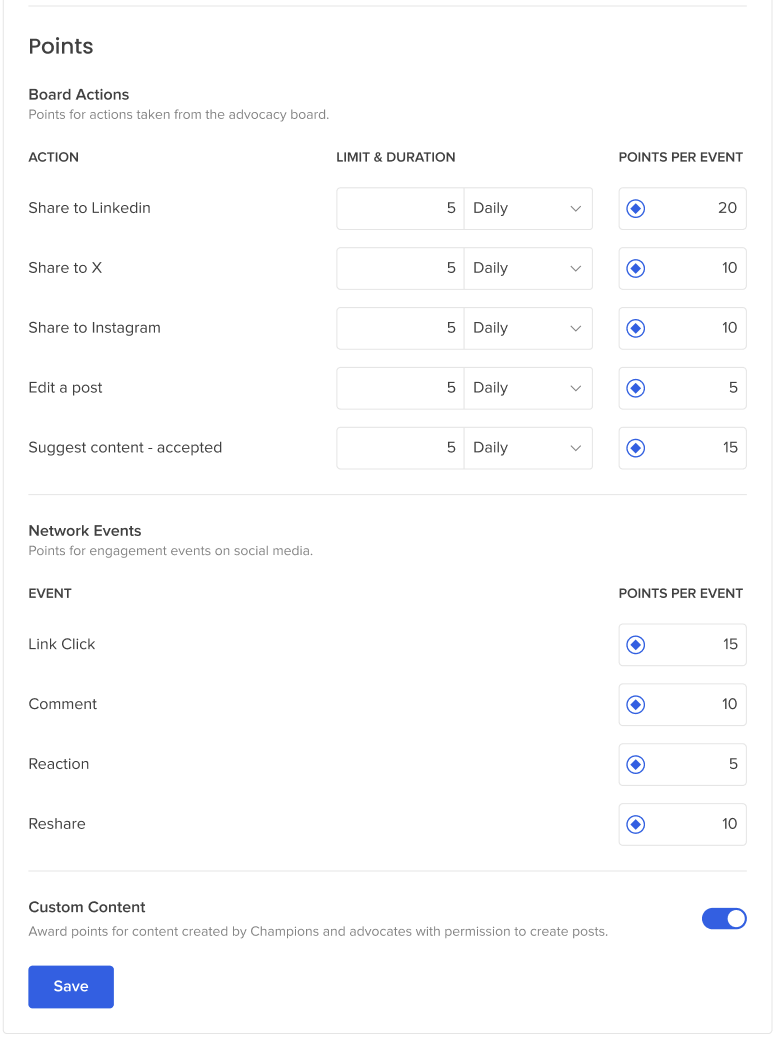Click points icon in Edit a post row
The height and width of the screenshot is (1046, 780).
635,388
